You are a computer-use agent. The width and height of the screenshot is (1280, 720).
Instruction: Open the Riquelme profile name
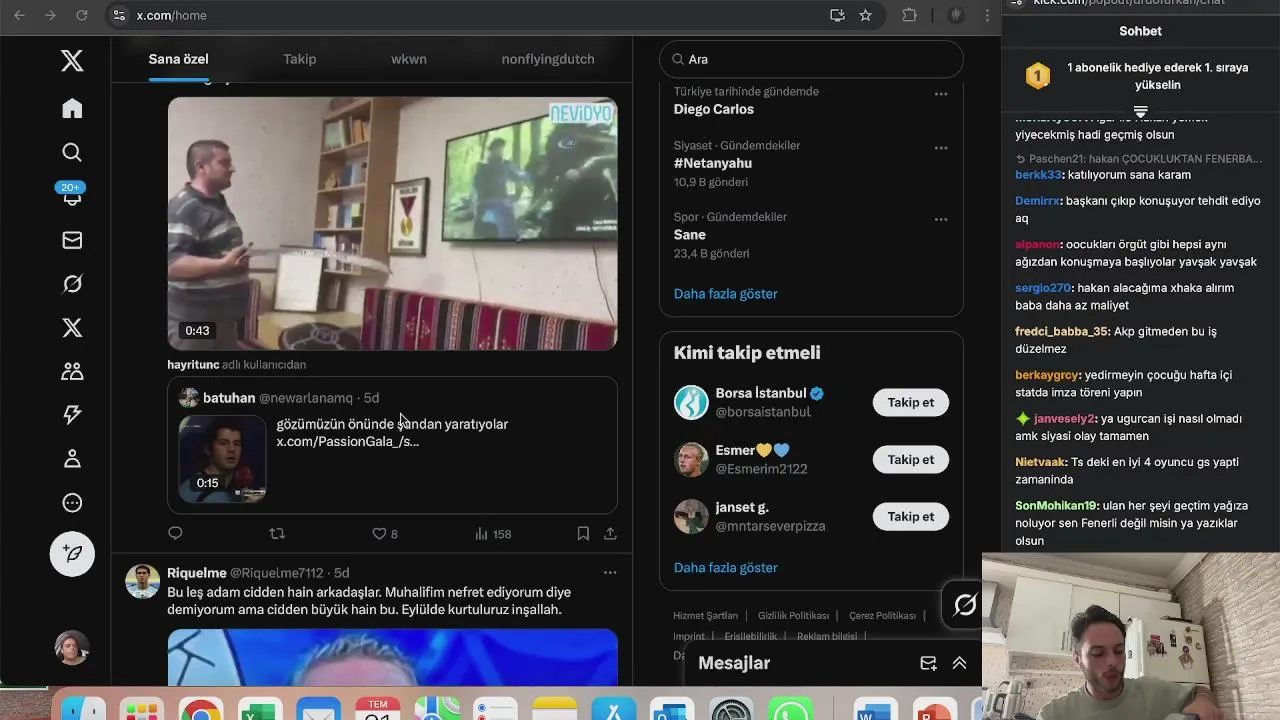click(197, 573)
